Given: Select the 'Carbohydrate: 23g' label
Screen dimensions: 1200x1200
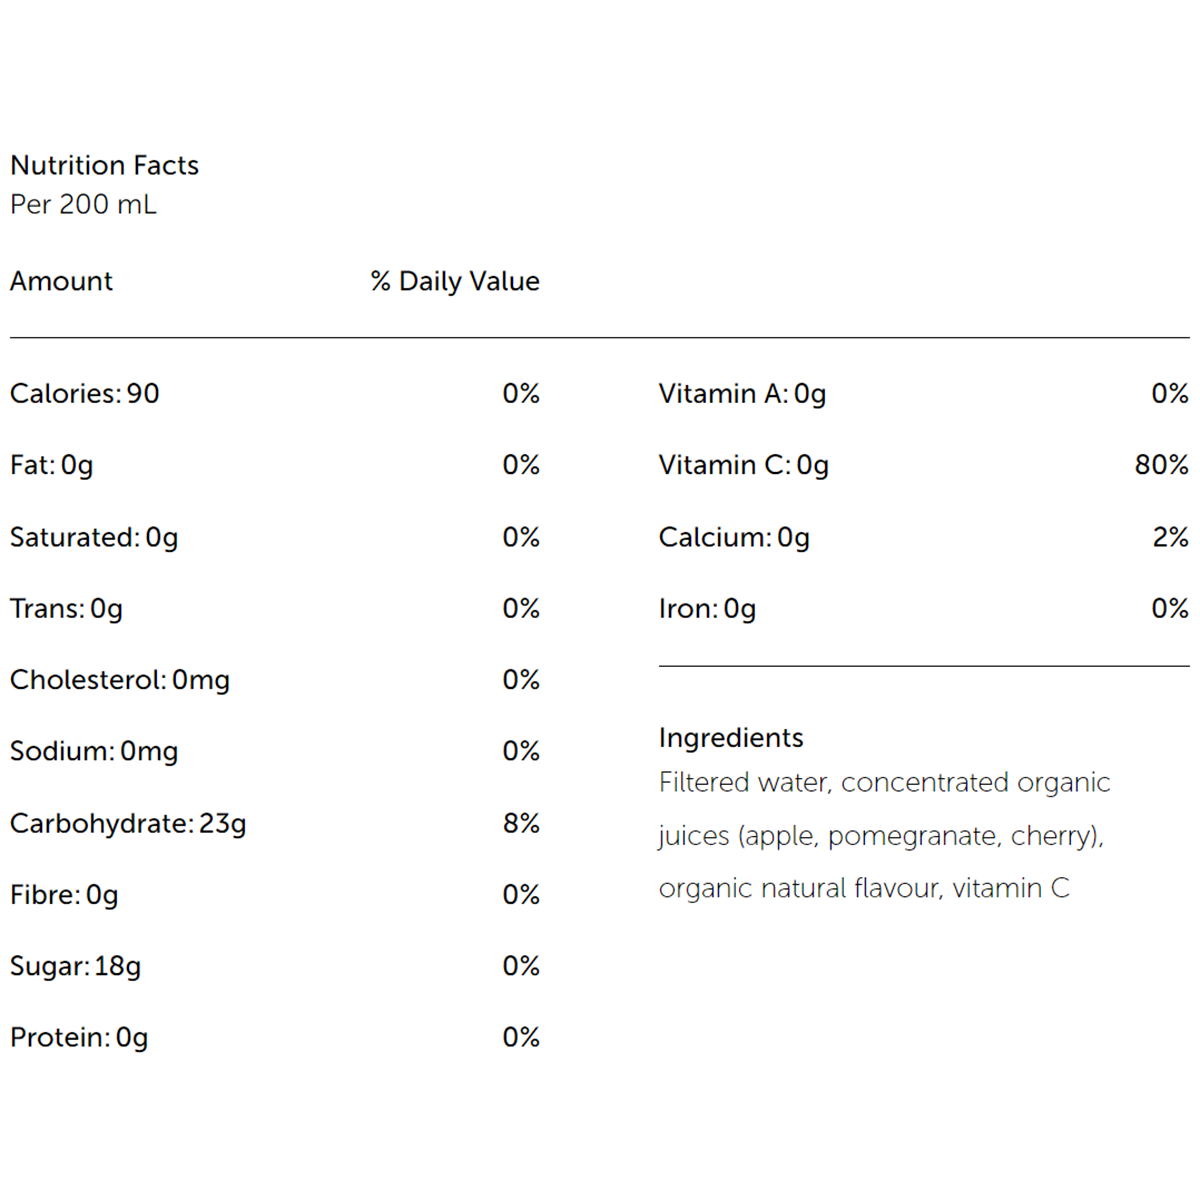Looking at the screenshot, I should [x=128, y=823].
